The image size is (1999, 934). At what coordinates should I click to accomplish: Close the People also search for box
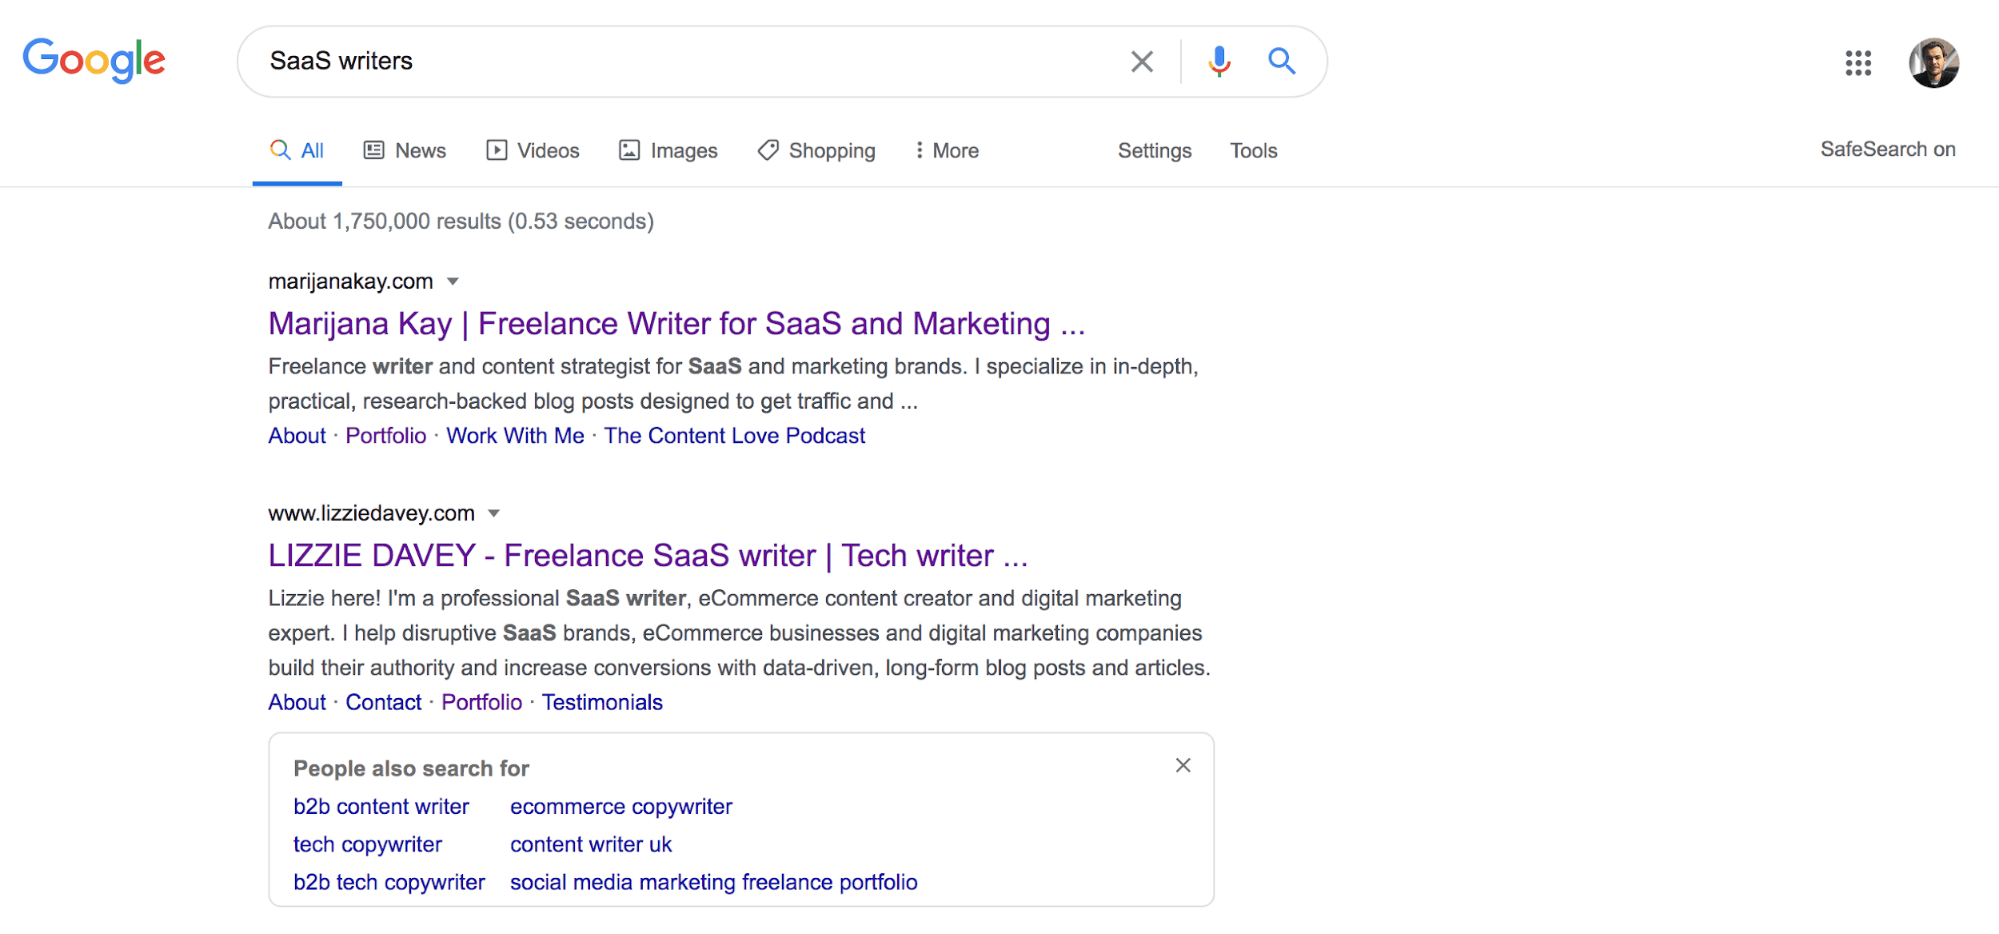[x=1183, y=765]
